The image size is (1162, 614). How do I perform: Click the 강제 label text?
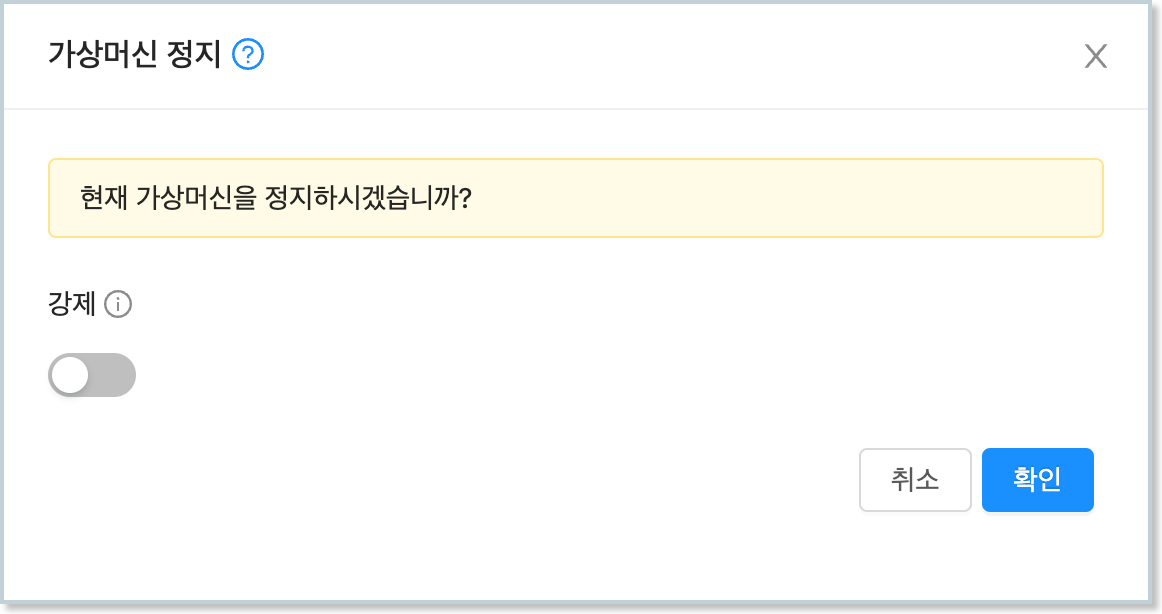pos(72,304)
